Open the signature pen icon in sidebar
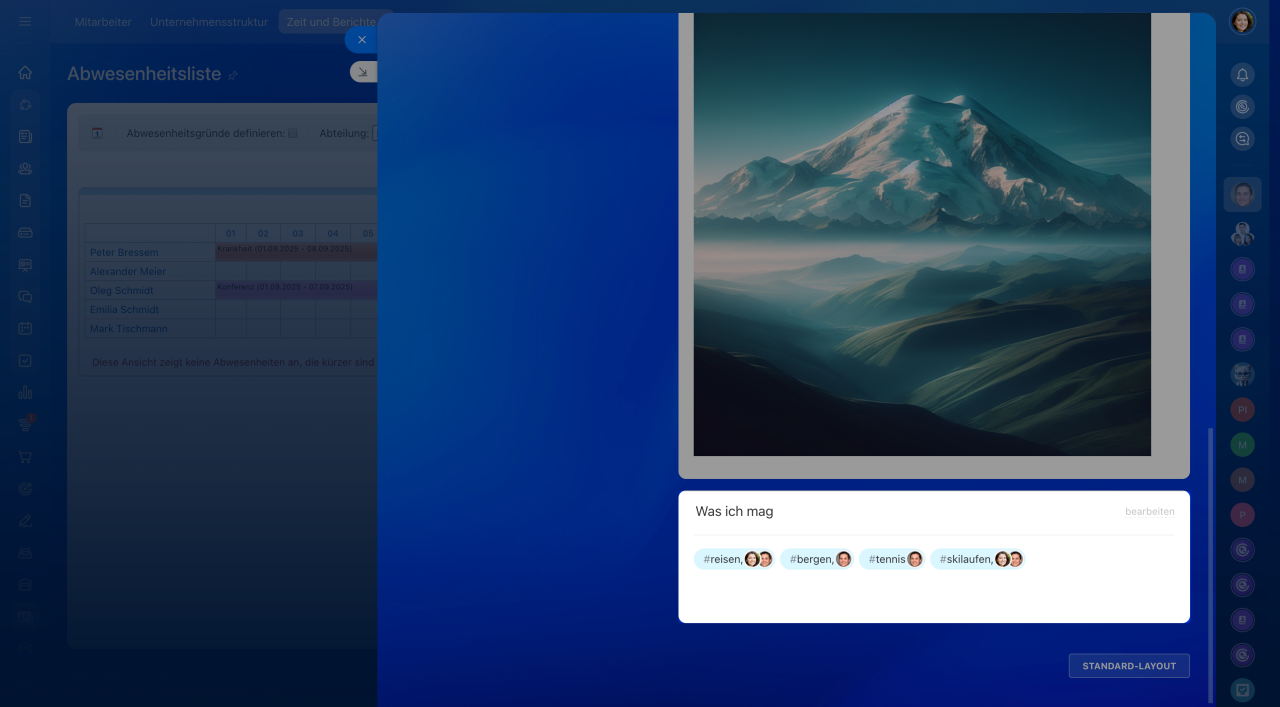This screenshot has width=1280, height=707. click(25, 520)
